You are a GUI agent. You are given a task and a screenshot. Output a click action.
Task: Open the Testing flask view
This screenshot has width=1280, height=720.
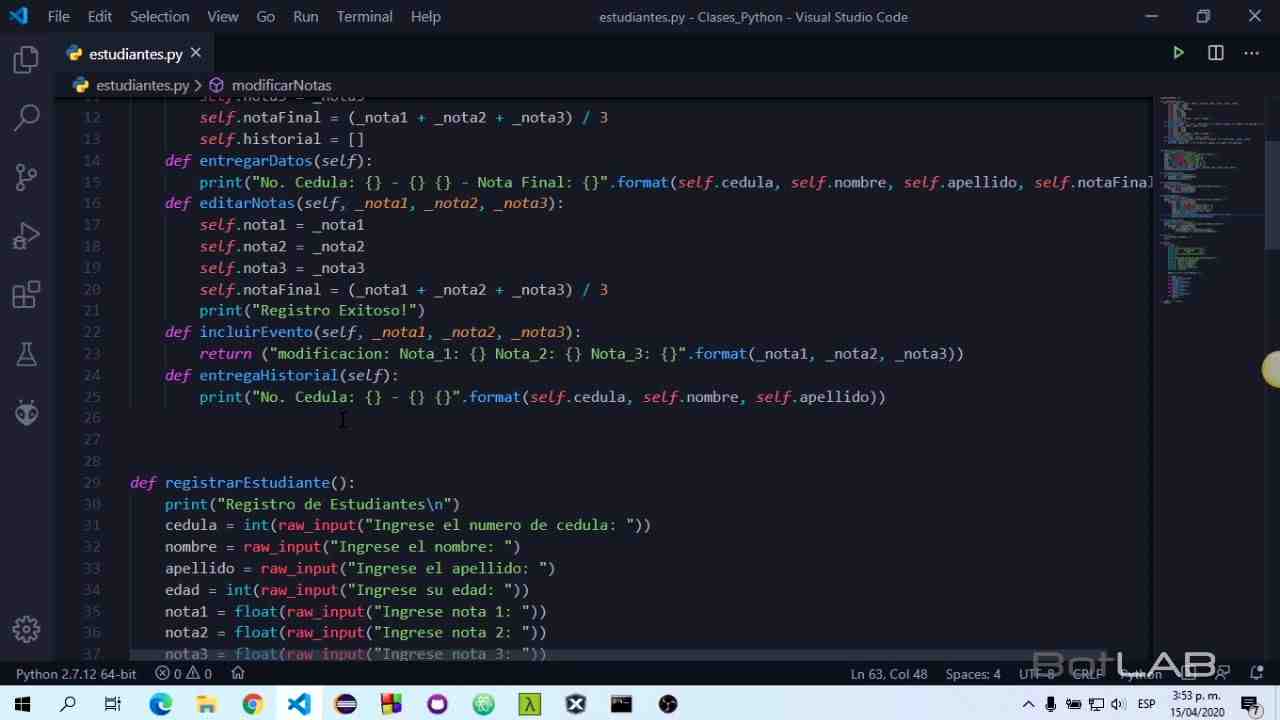click(27, 354)
